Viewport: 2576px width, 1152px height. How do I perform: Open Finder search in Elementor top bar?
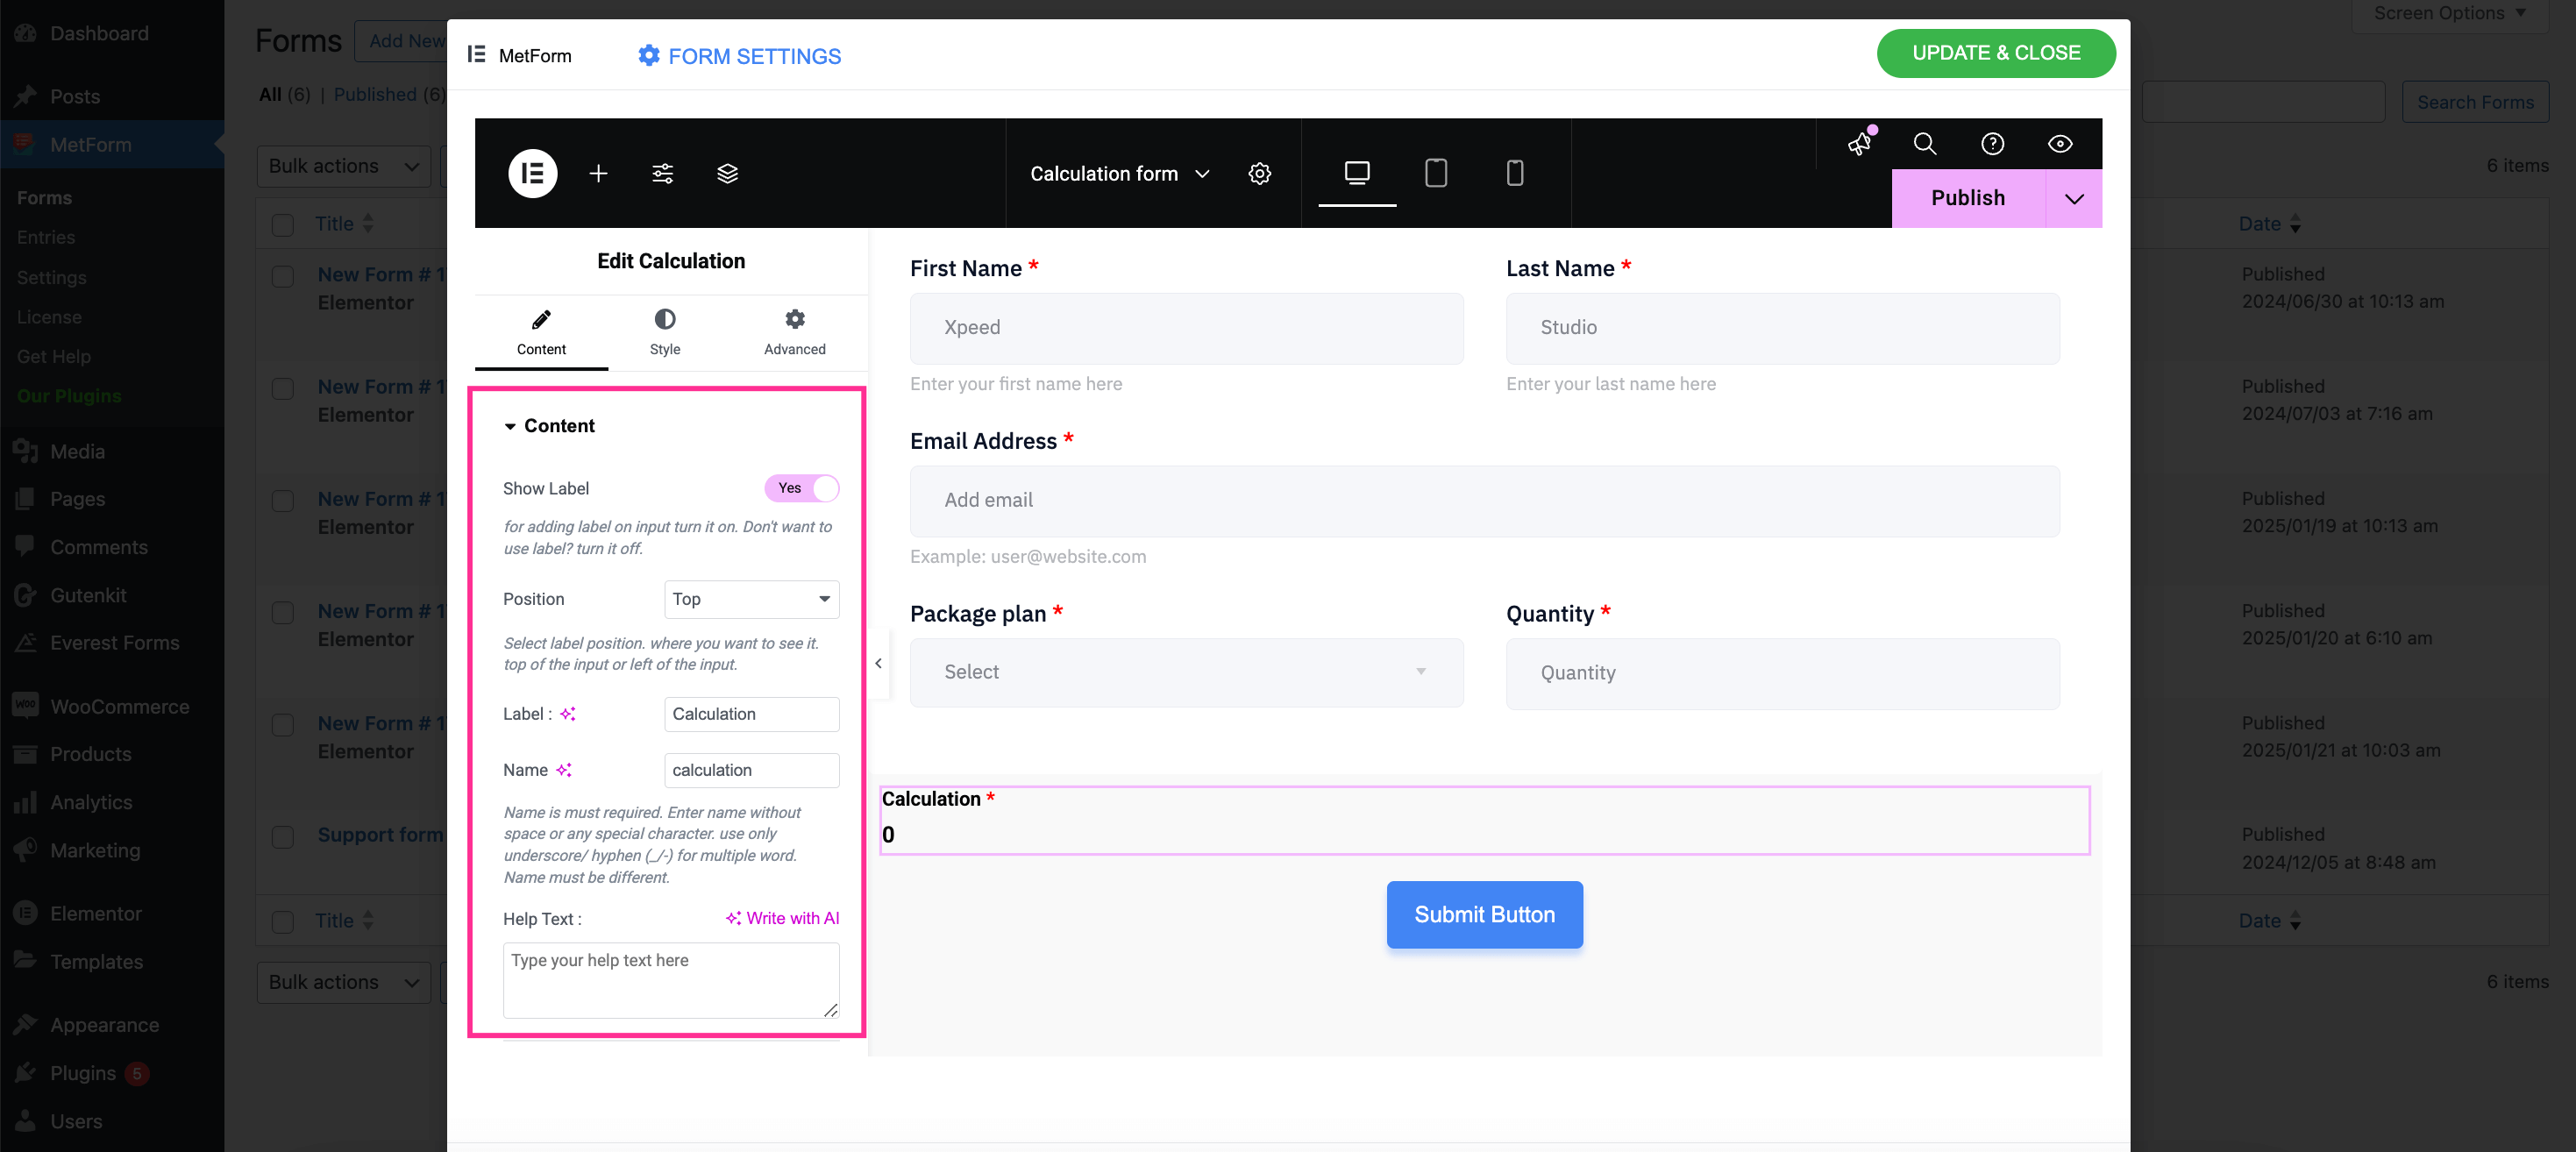pyautogui.click(x=1925, y=143)
